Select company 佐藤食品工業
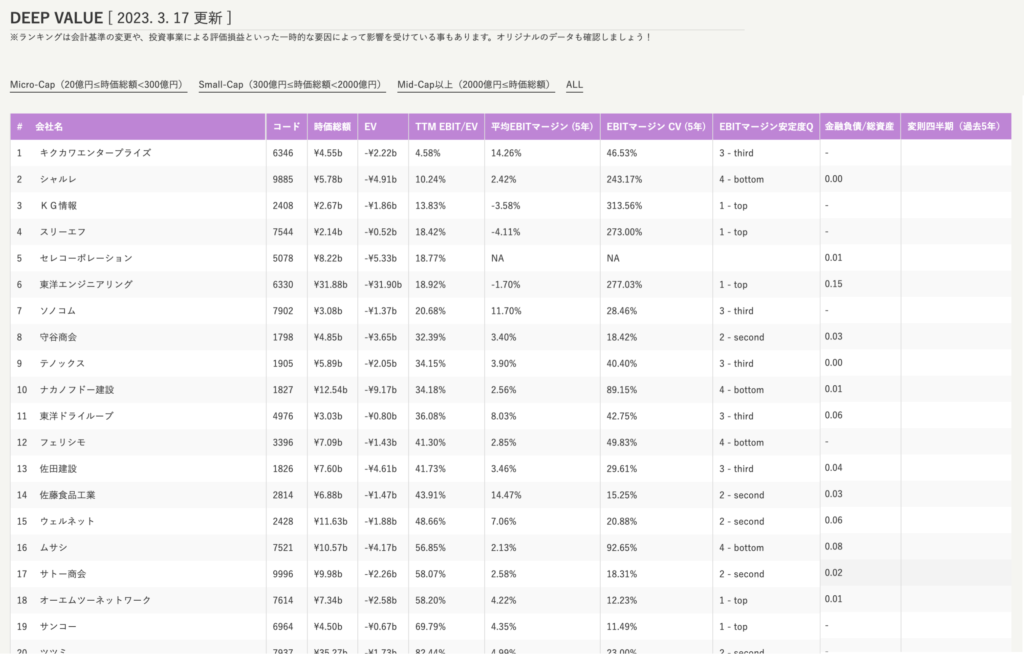 tap(67, 495)
